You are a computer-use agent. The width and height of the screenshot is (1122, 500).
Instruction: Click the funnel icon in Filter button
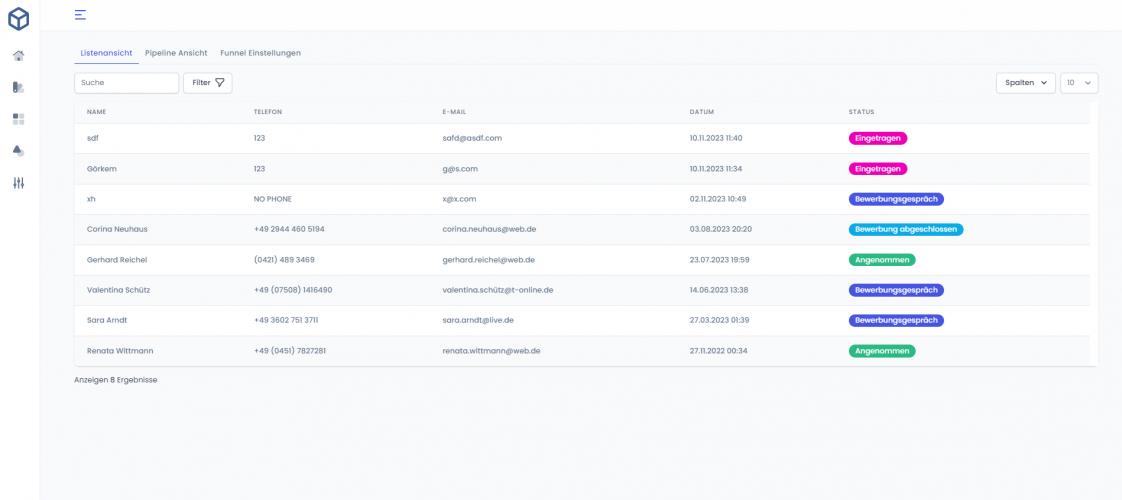(220, 83)
